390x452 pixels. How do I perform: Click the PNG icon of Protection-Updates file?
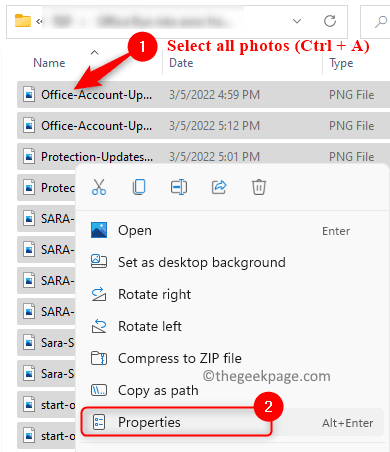pos(29,157)
